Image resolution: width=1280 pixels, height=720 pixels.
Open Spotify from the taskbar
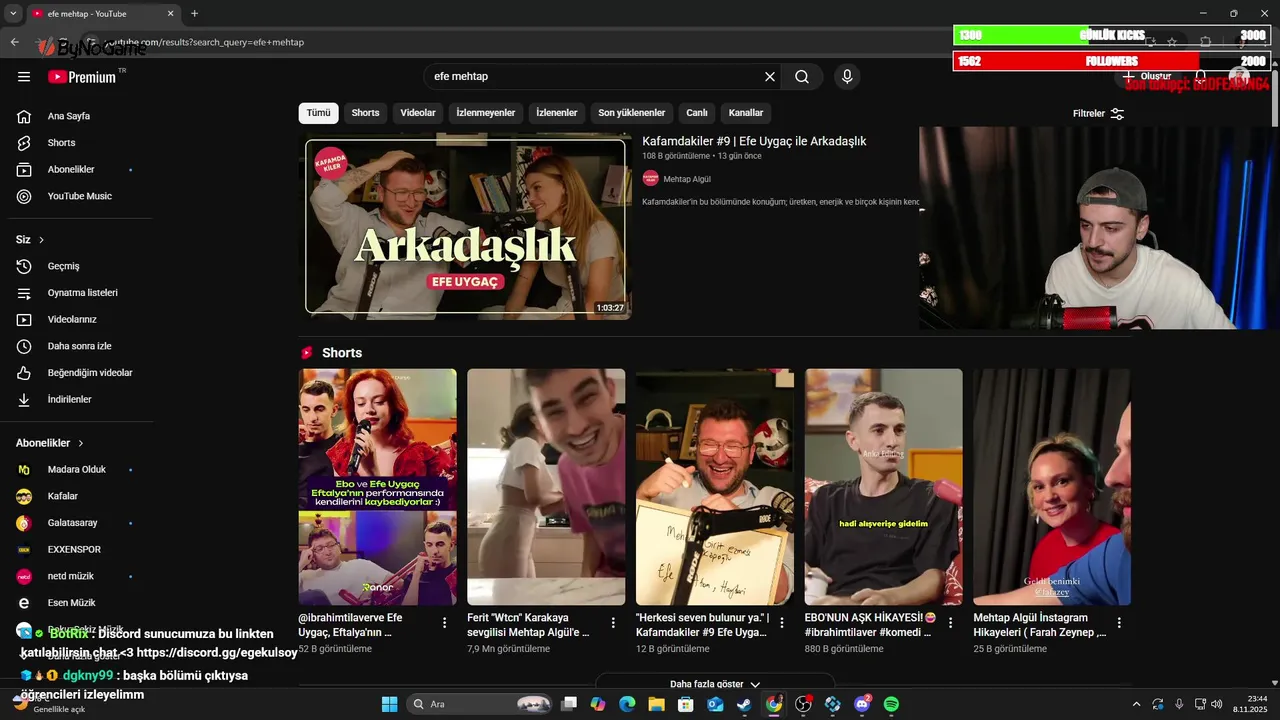pyautogui.click(x=891, y=704)
